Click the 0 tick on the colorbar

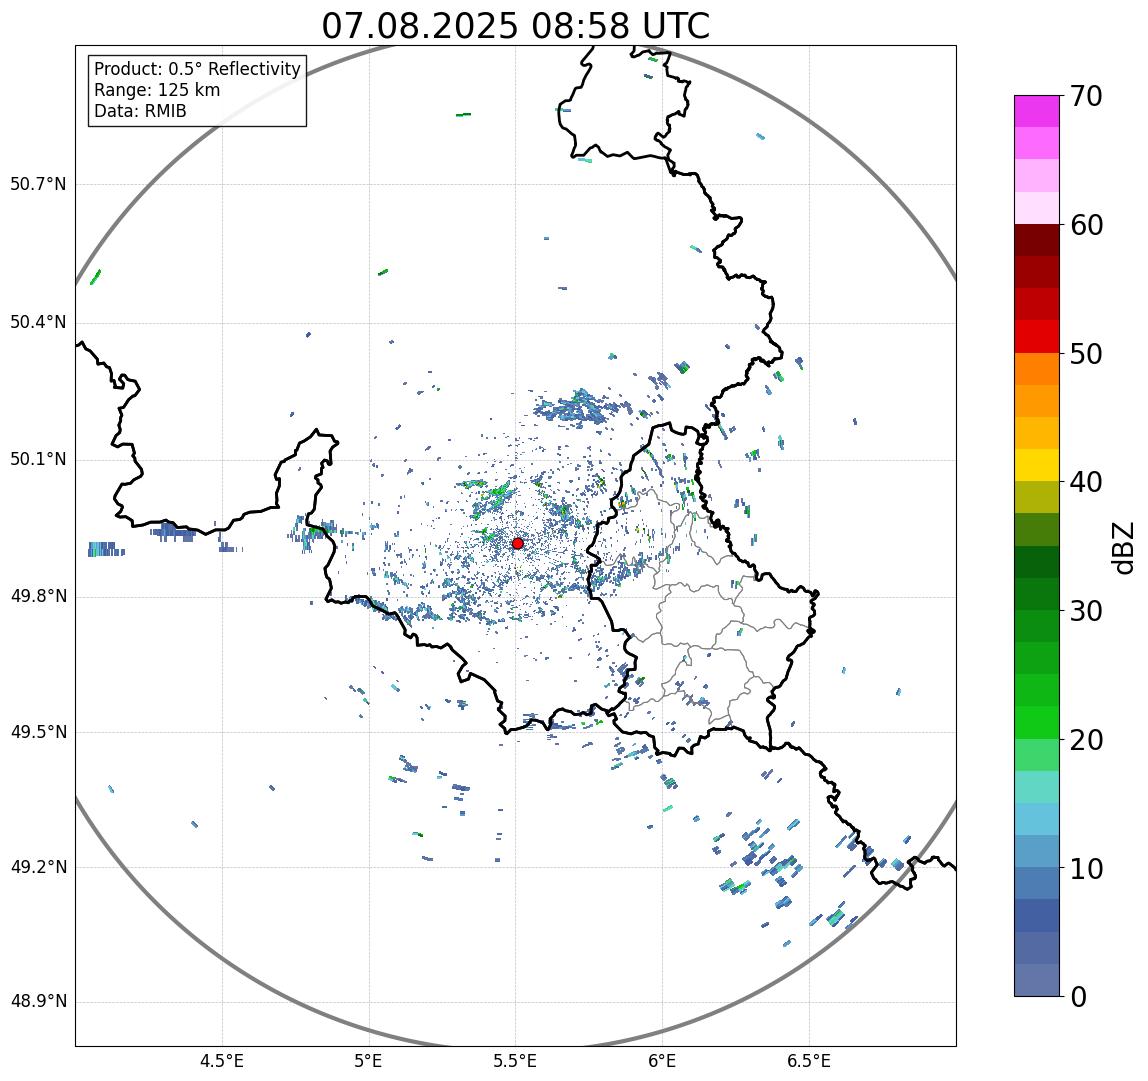pos(1078,997)
